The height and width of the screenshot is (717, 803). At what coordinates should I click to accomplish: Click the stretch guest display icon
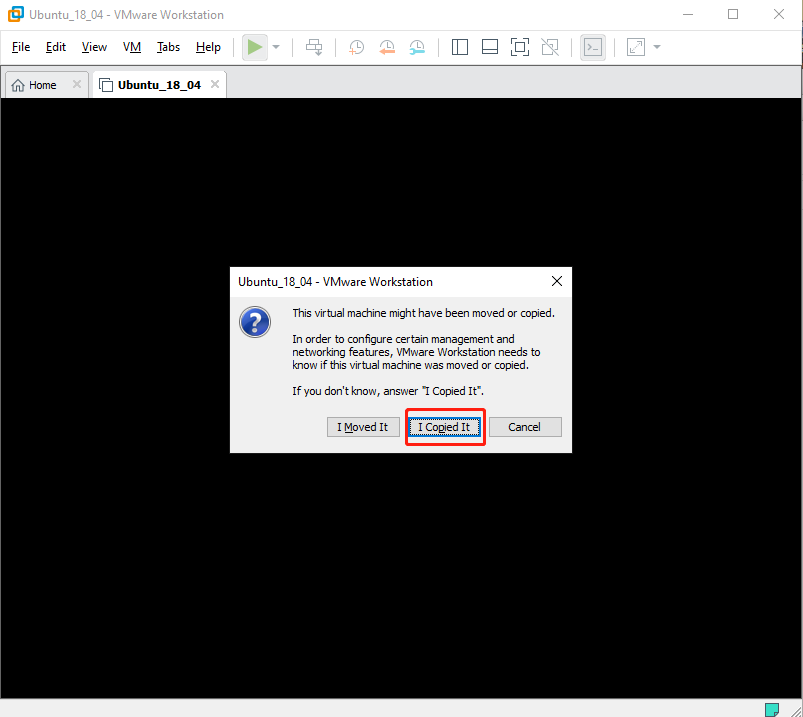click(636, 47)
